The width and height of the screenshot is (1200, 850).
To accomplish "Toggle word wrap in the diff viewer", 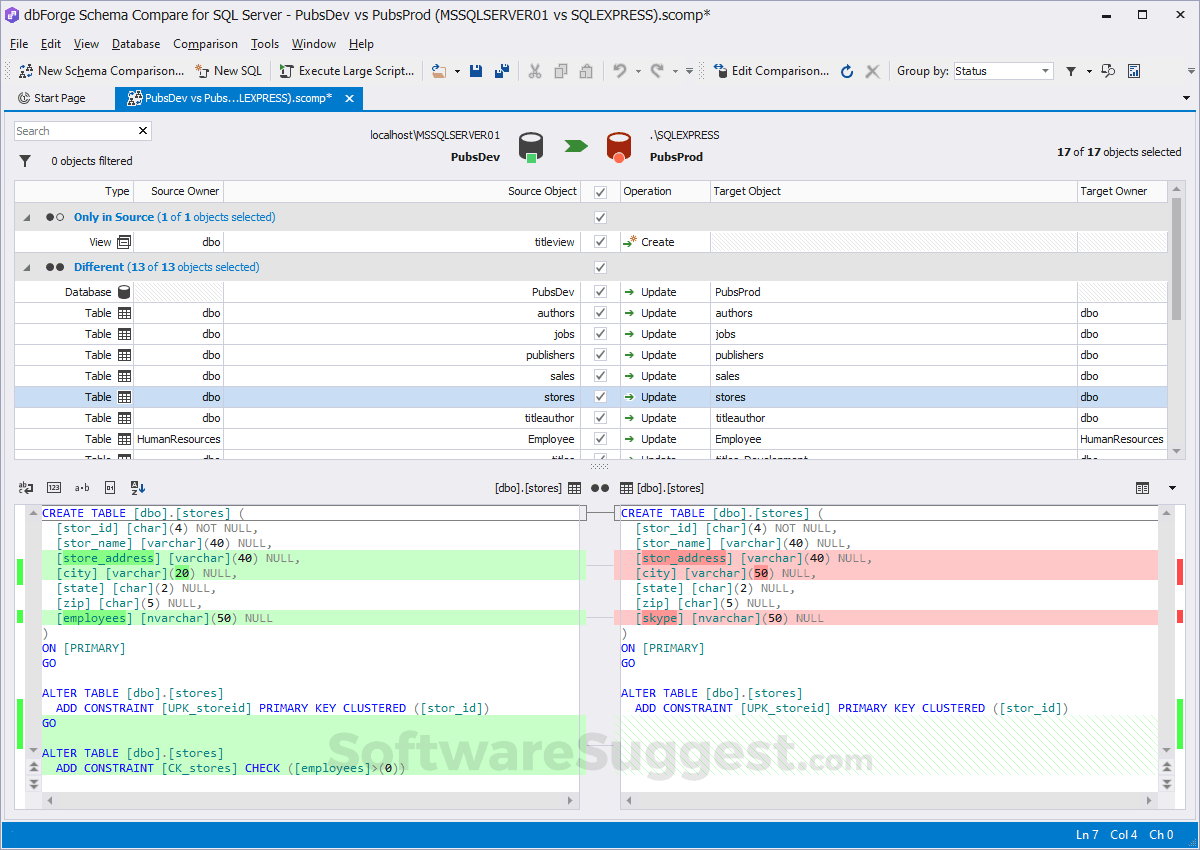I will tap(25, 488).
